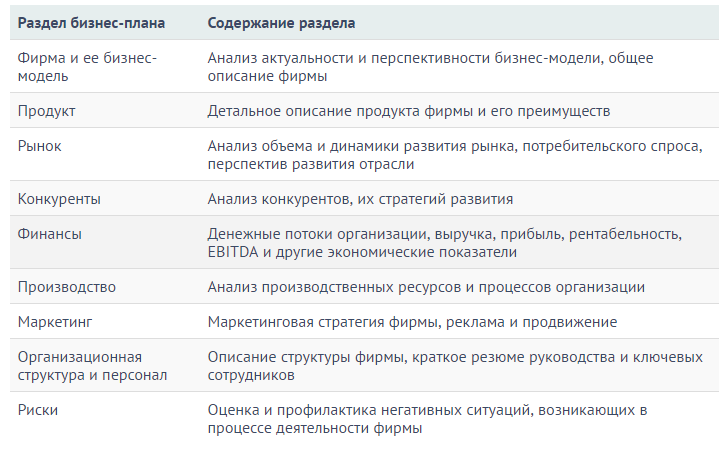Click the cash flows and EBITDA description
Image resolution: width=725 pixels, height=451 pixels.
(x=444, y=243)
